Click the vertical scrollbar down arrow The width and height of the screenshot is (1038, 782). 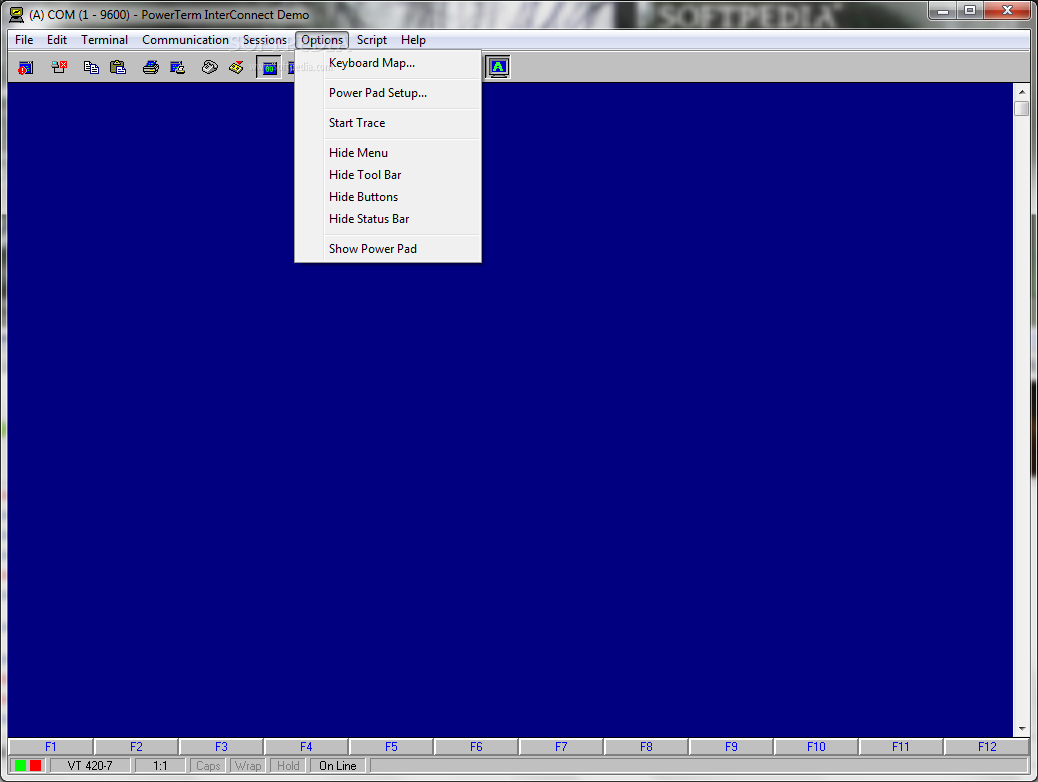[1022, 728]
